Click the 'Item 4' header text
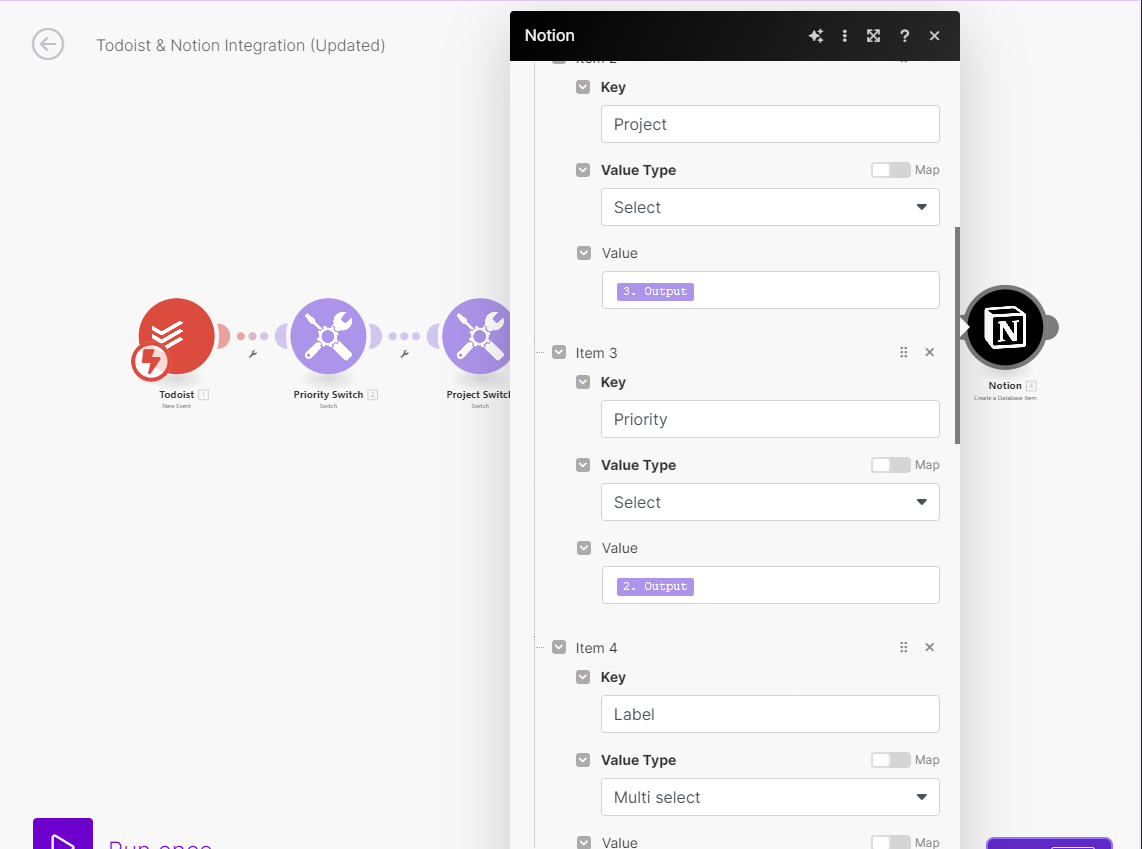1142x849 pixels. [596, 648]
